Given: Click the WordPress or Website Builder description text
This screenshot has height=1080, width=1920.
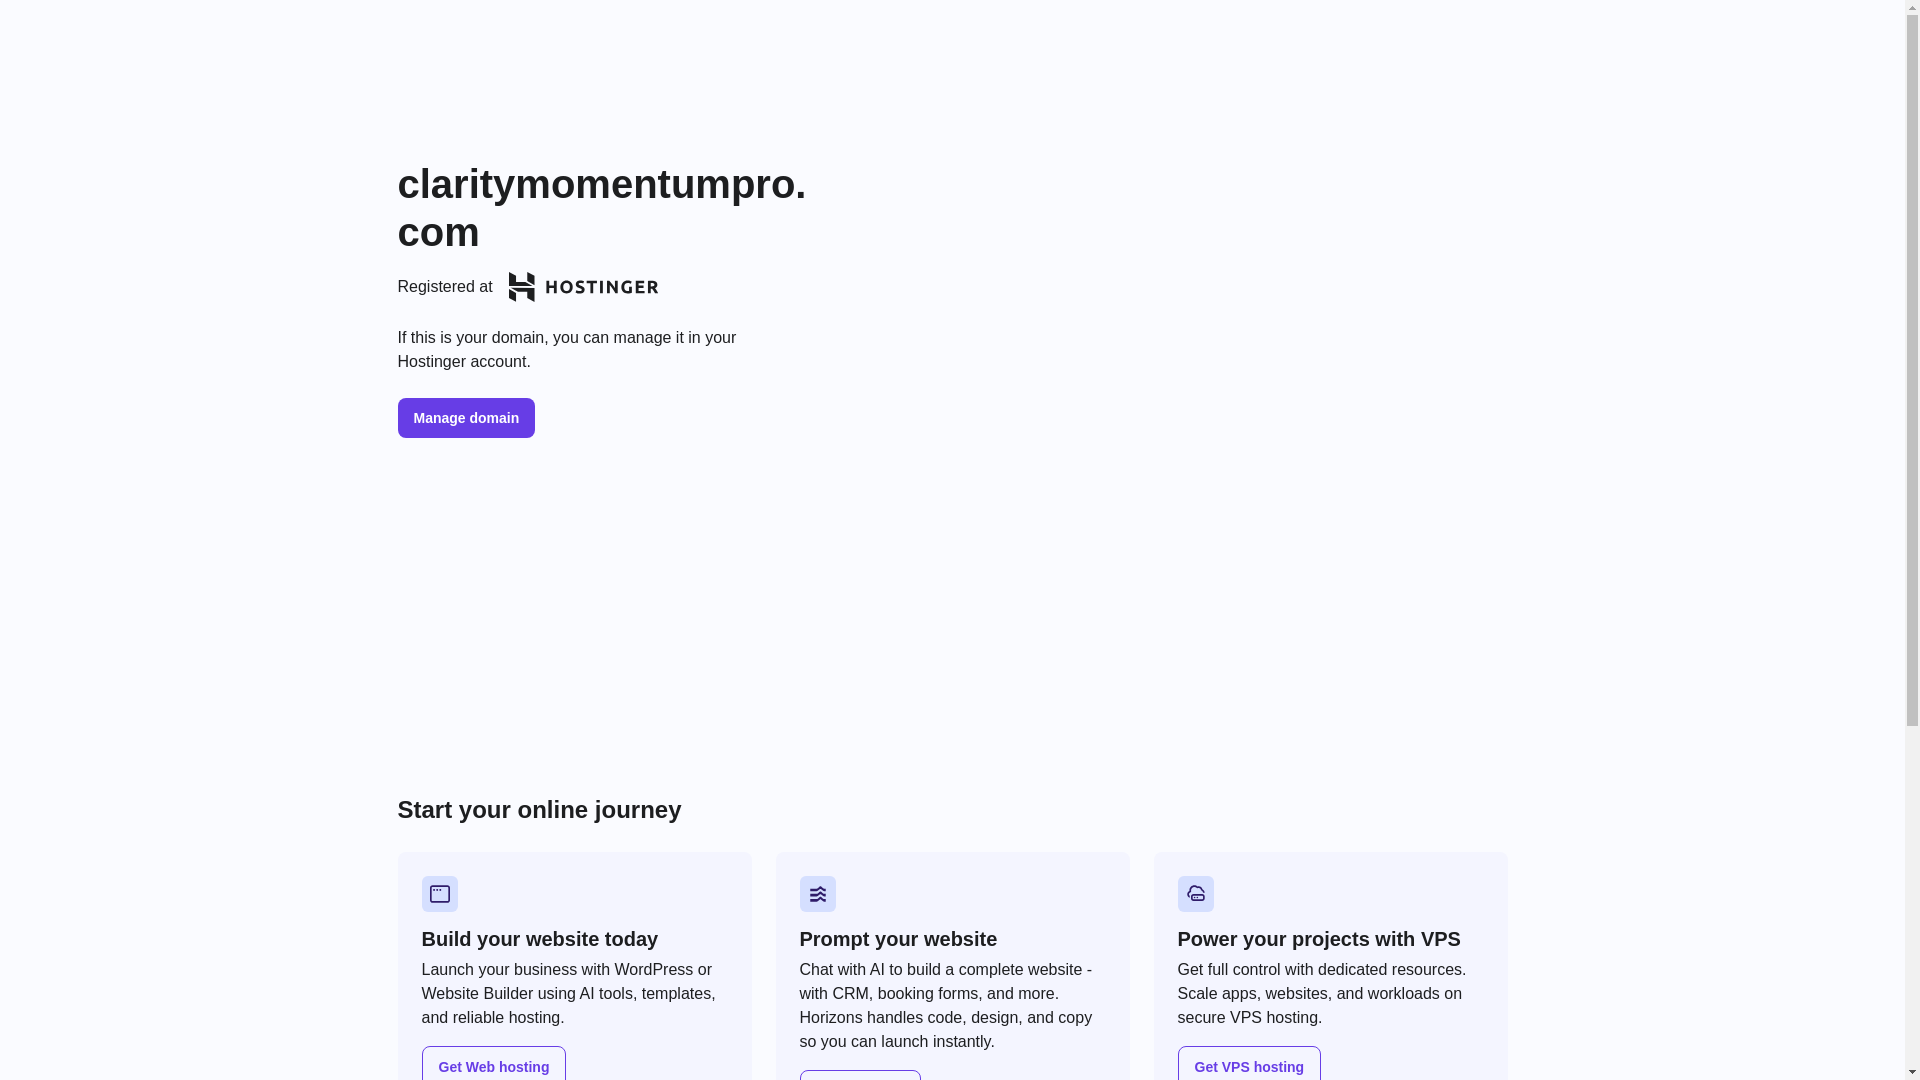Looking at the screenshot, I should tap(569, 994).
